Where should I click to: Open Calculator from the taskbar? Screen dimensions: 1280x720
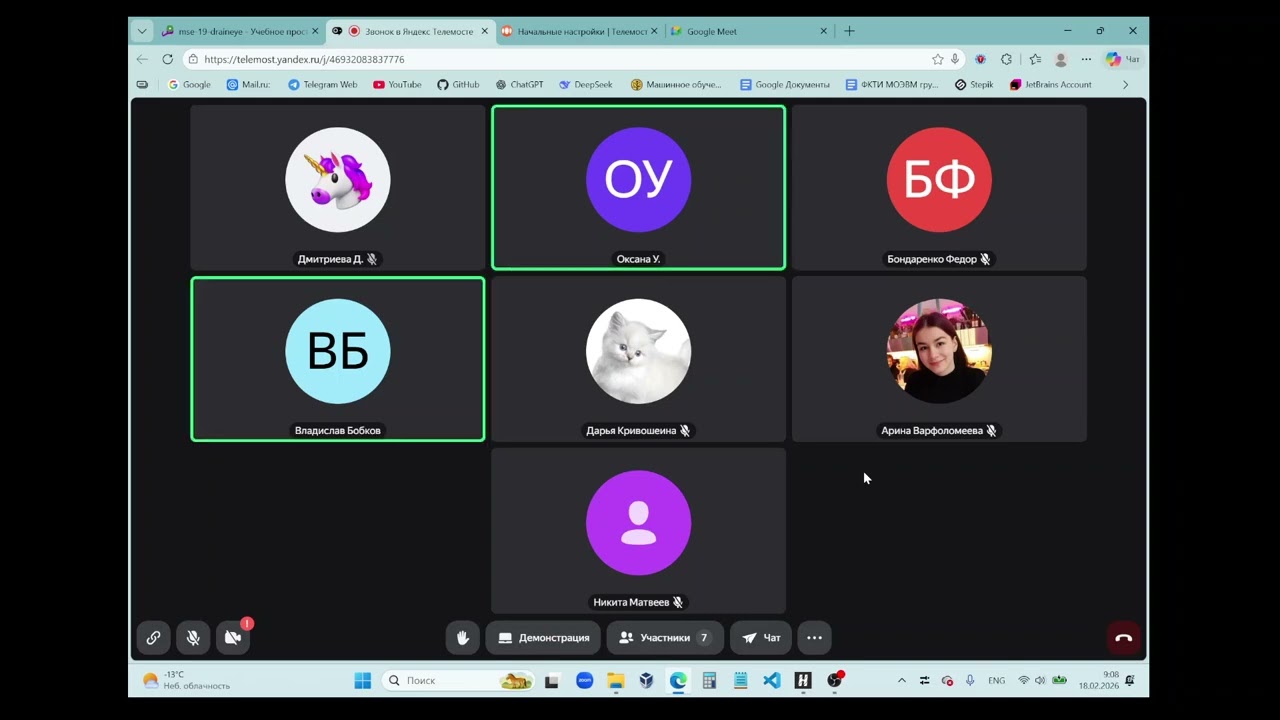709,681
